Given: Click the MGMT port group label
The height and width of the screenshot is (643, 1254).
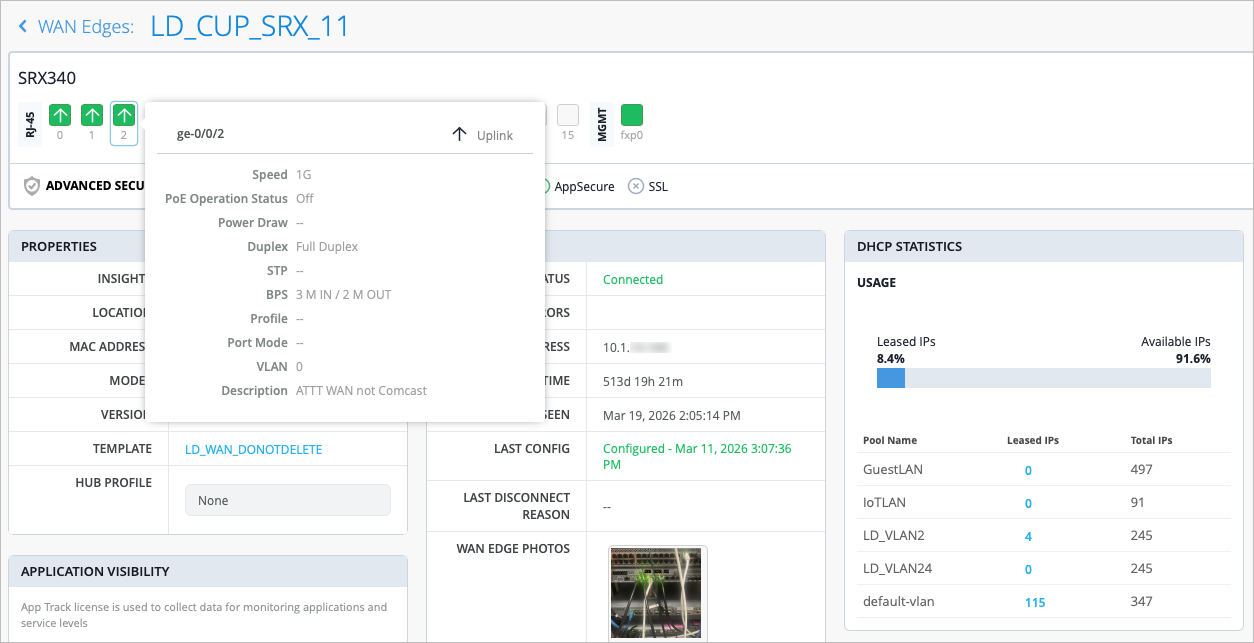Looking at the screenshot, I should coord(601,123).
